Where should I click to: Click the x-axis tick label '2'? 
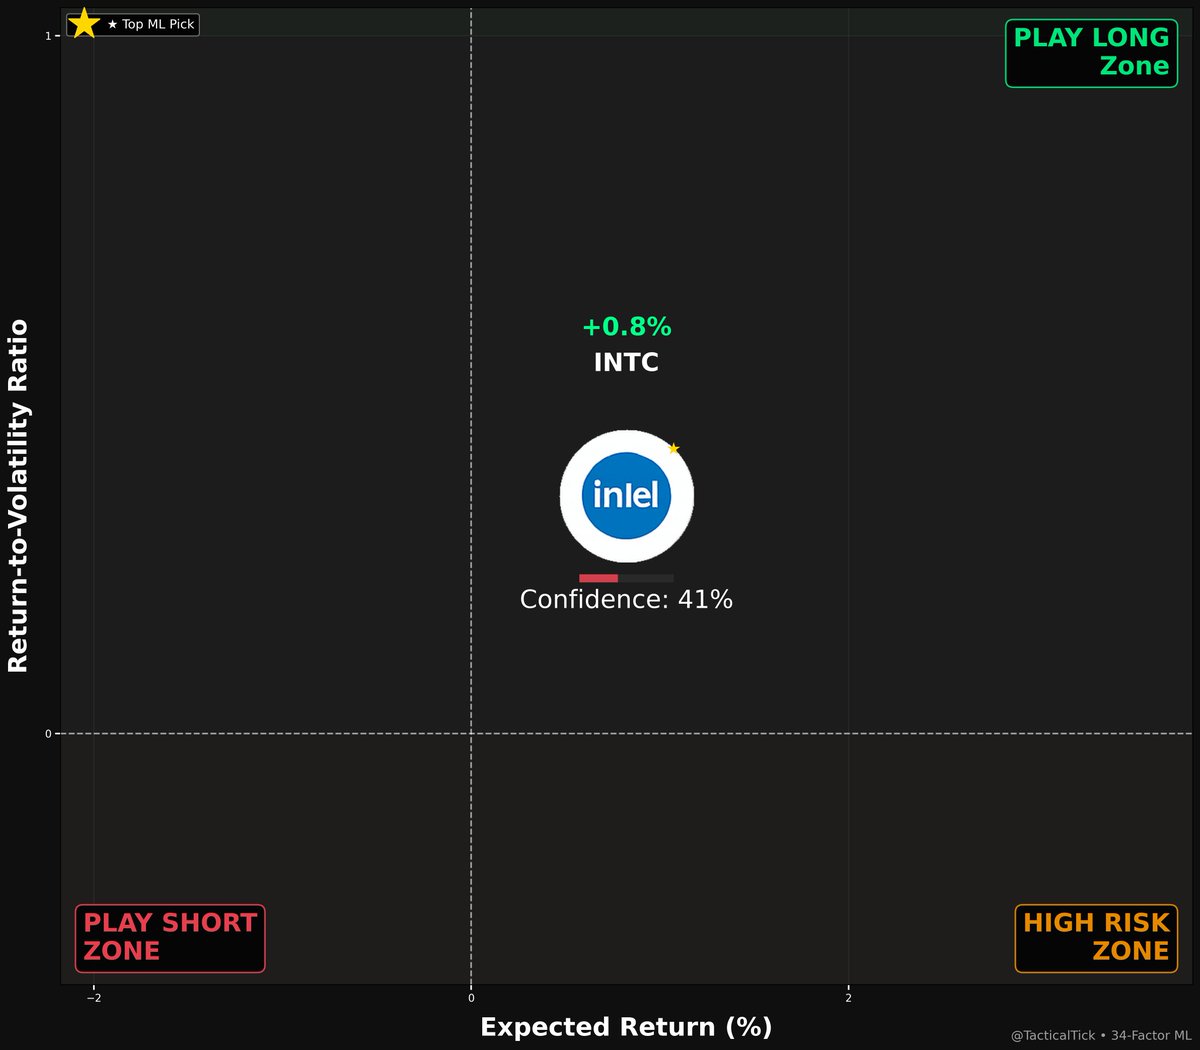pyautogui.click(x=848, y=997)
